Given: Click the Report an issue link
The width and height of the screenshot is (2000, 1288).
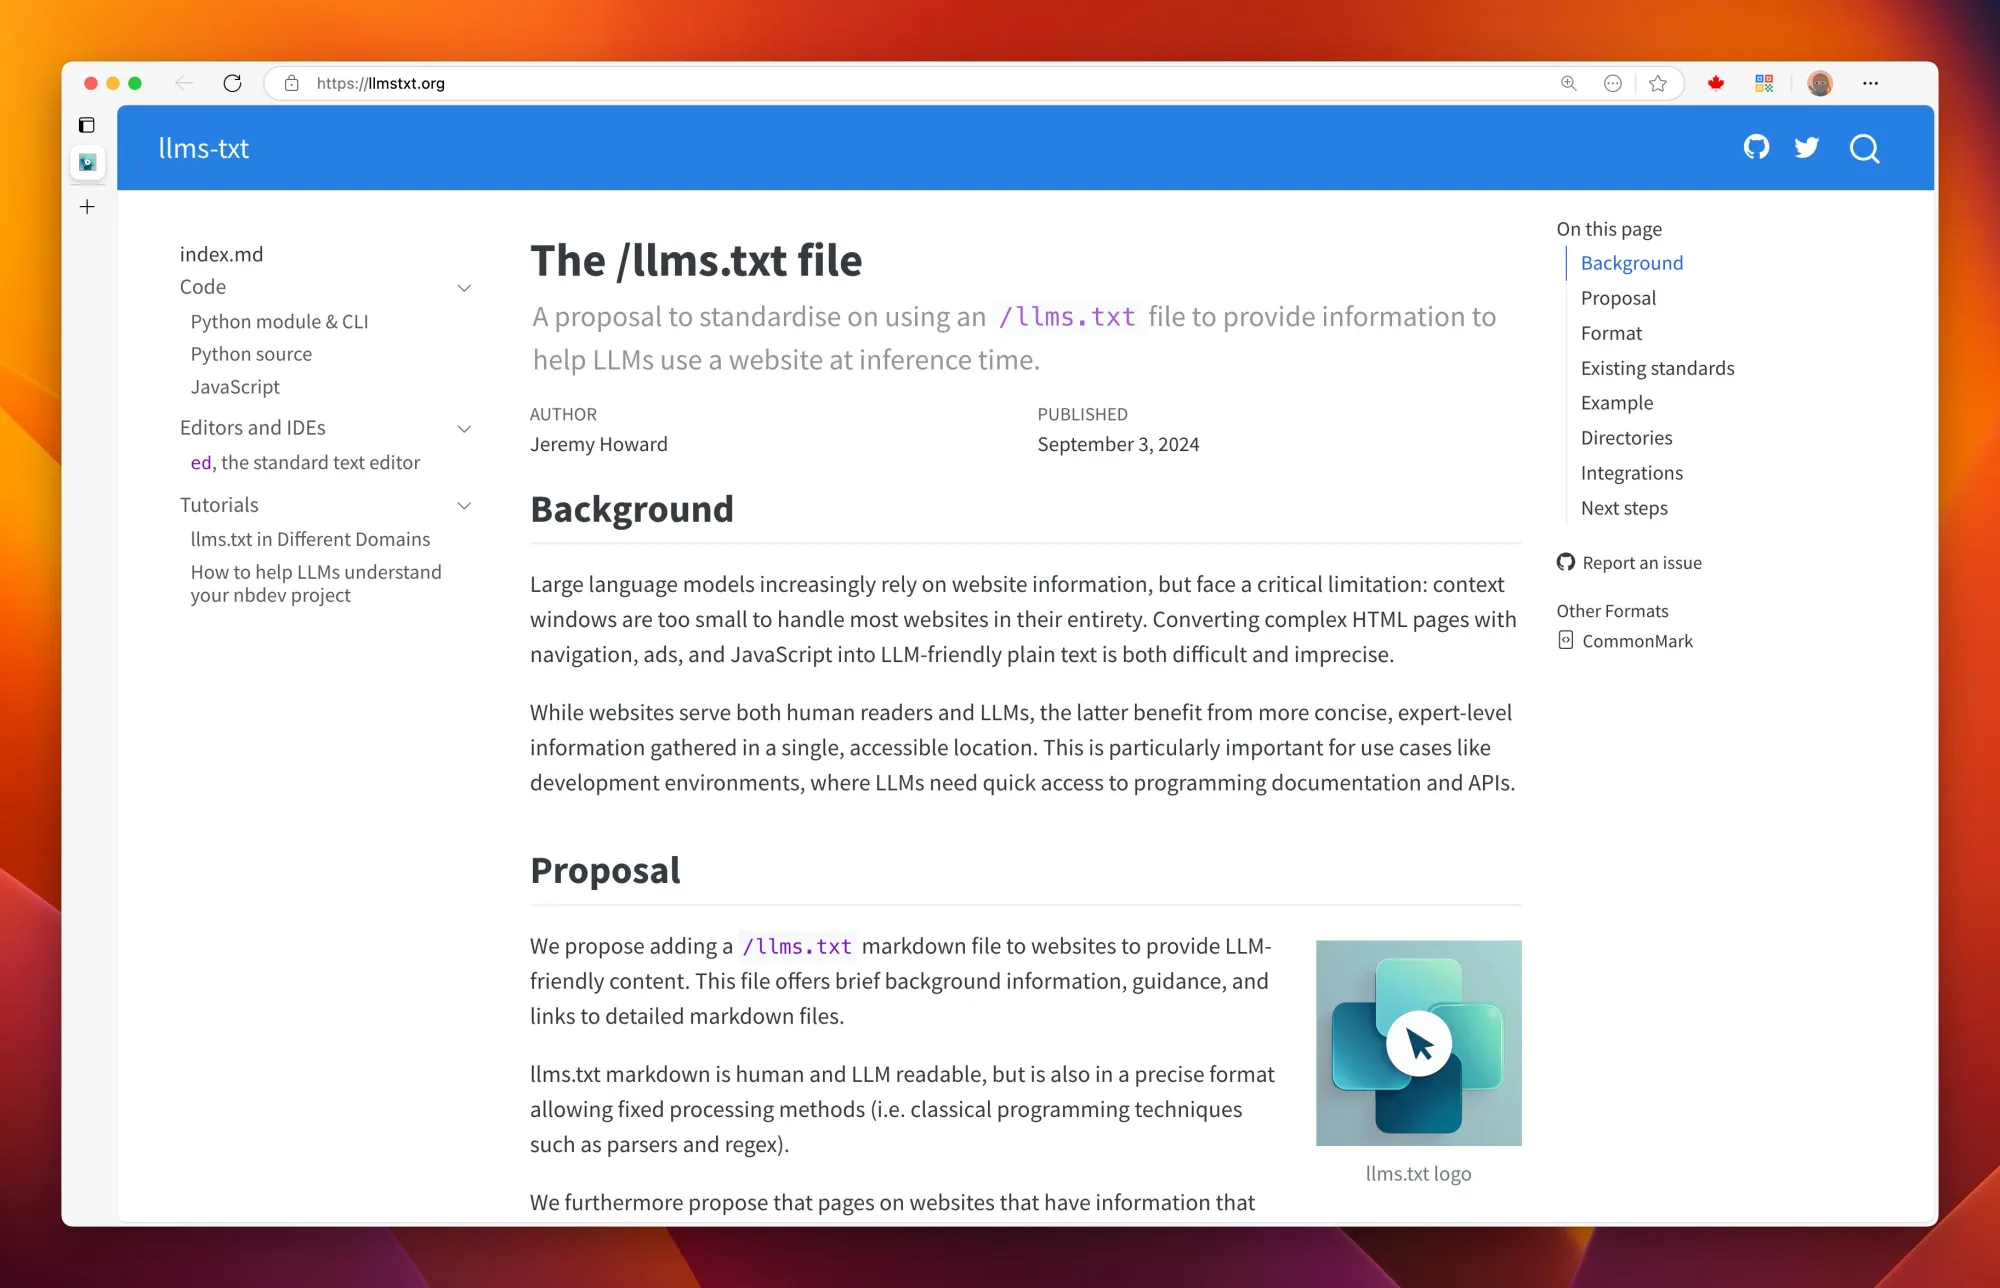Looking at the screenshot, I should 1641,563.
